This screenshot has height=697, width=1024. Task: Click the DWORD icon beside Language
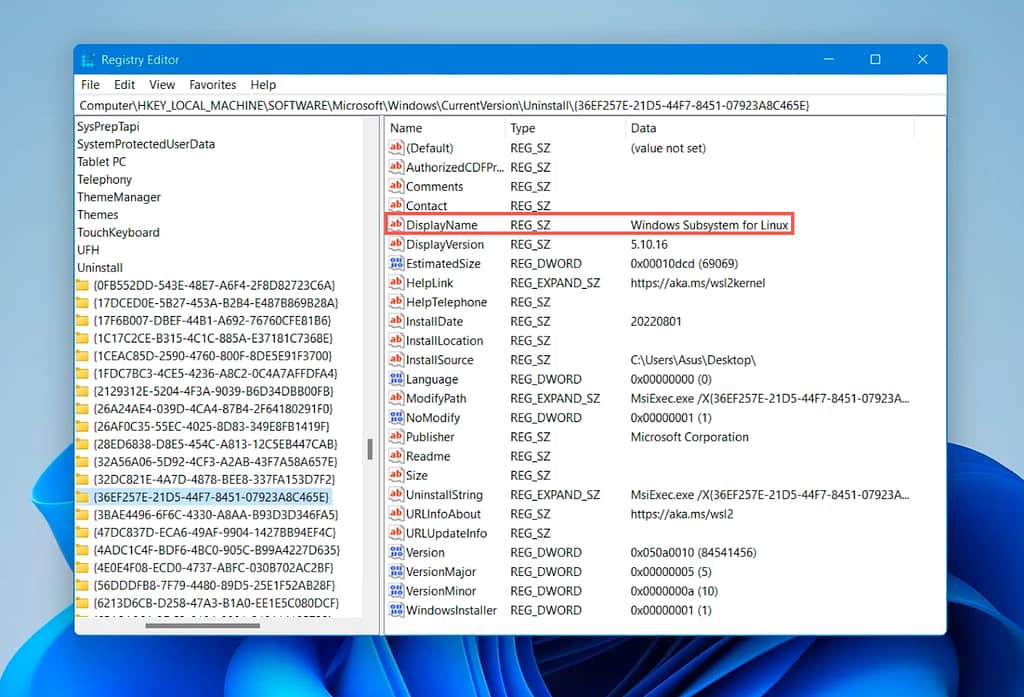[x=396, y=379]
